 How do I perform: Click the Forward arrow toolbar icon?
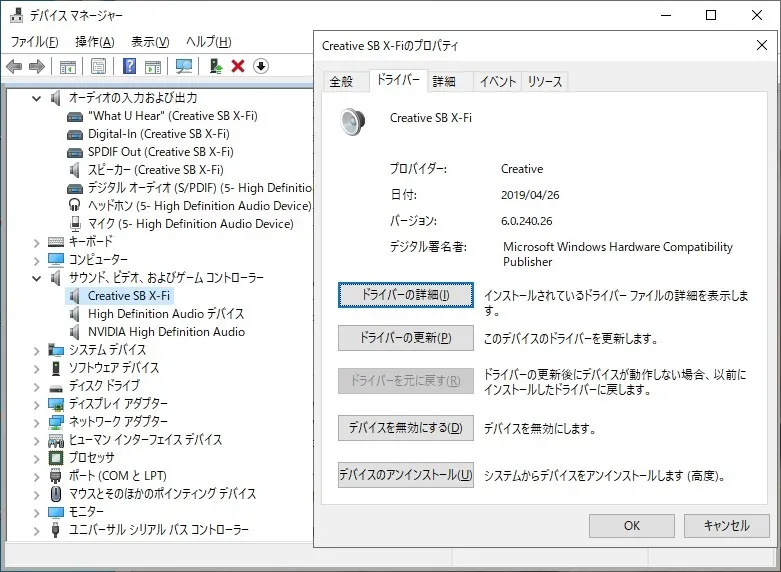point(37,66)
